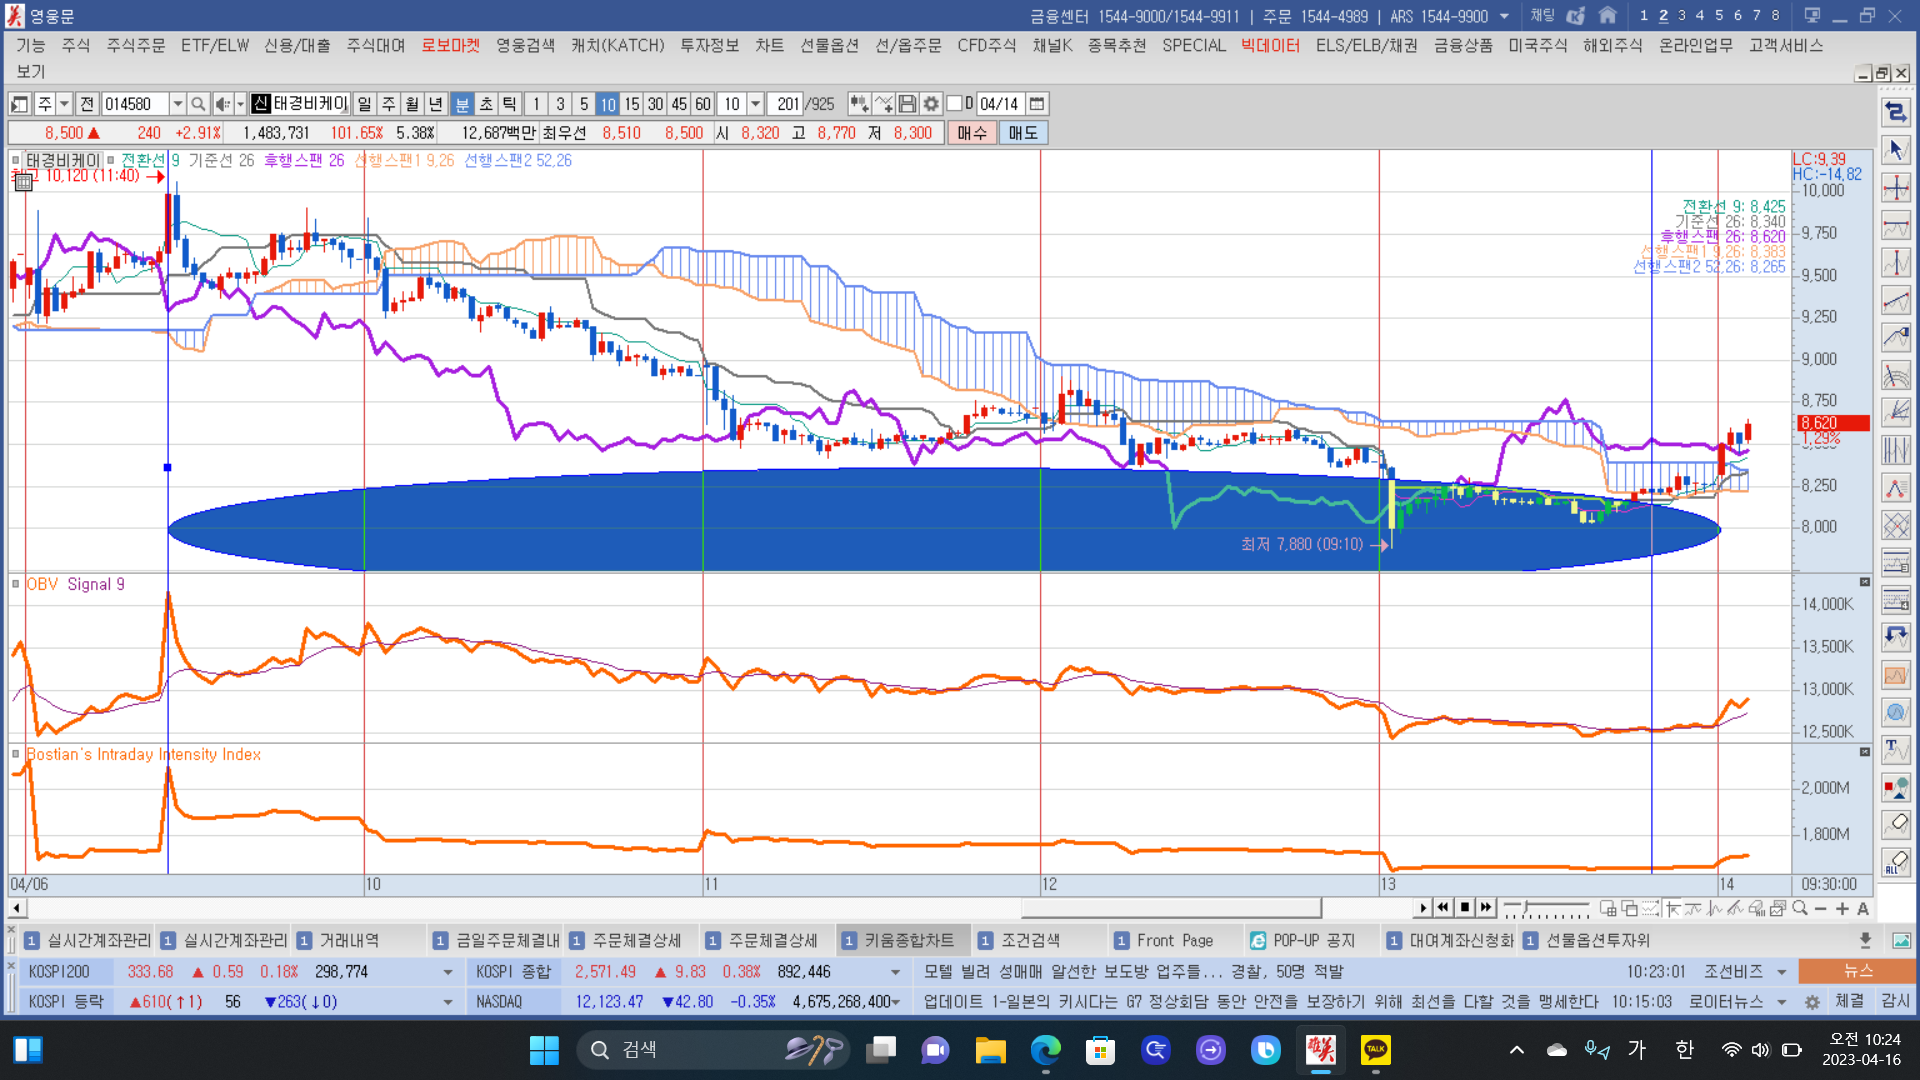The width and height of the screenshot is (1920, 1080).
Task: Click the 매도 sell button
Action: [x=1022, y=133]
